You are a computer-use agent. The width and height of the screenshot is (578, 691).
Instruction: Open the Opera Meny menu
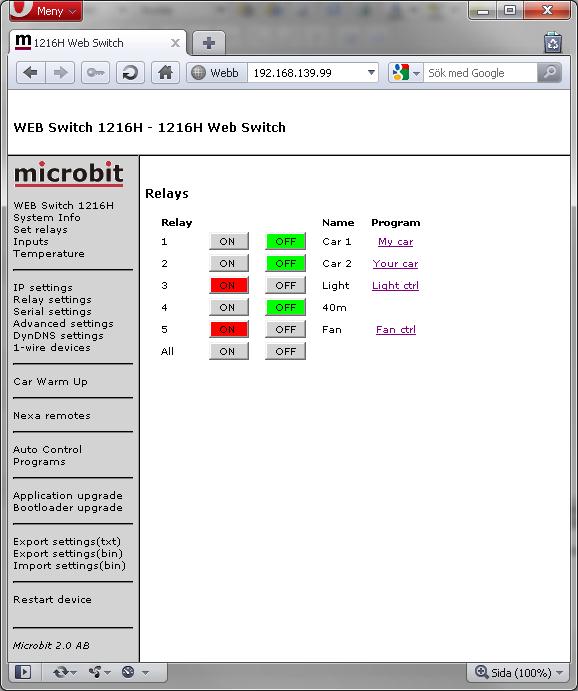pos(46,11)
